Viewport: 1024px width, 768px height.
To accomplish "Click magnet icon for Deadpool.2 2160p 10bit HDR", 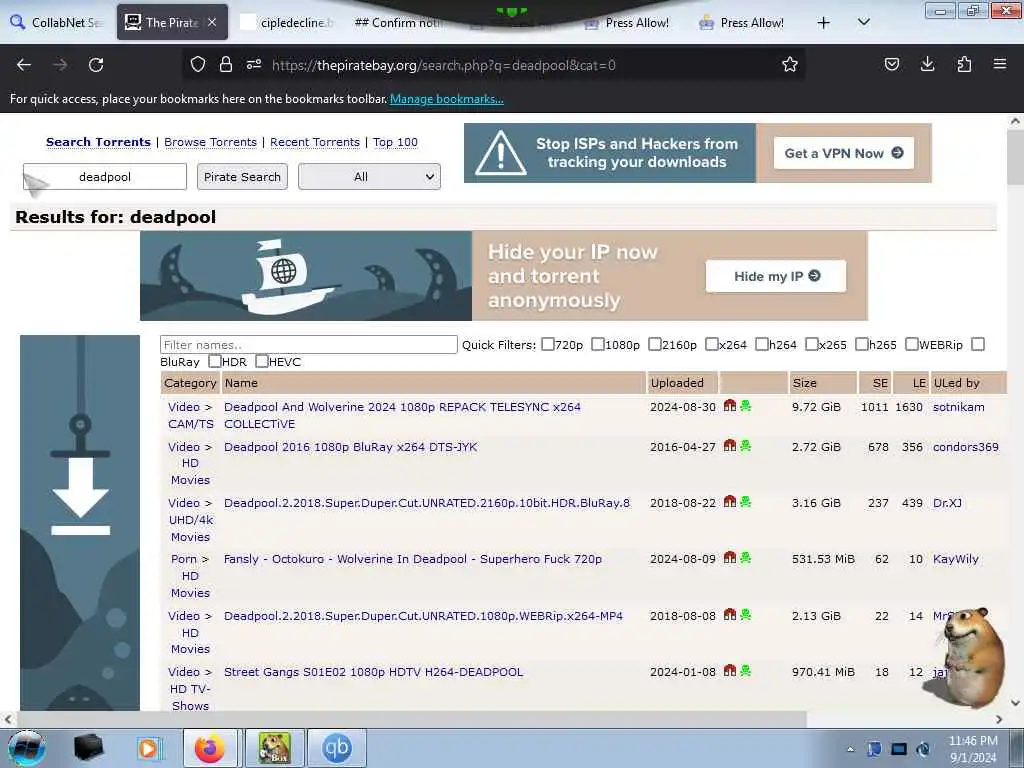I will (x=729, y=502).
